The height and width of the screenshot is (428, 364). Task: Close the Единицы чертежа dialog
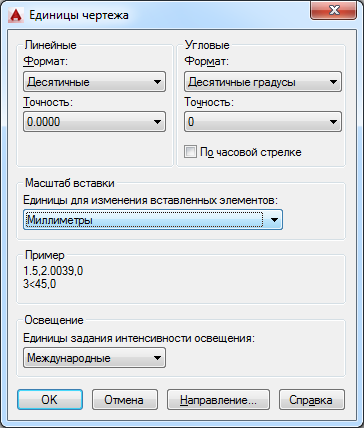[x=333, y=11]
